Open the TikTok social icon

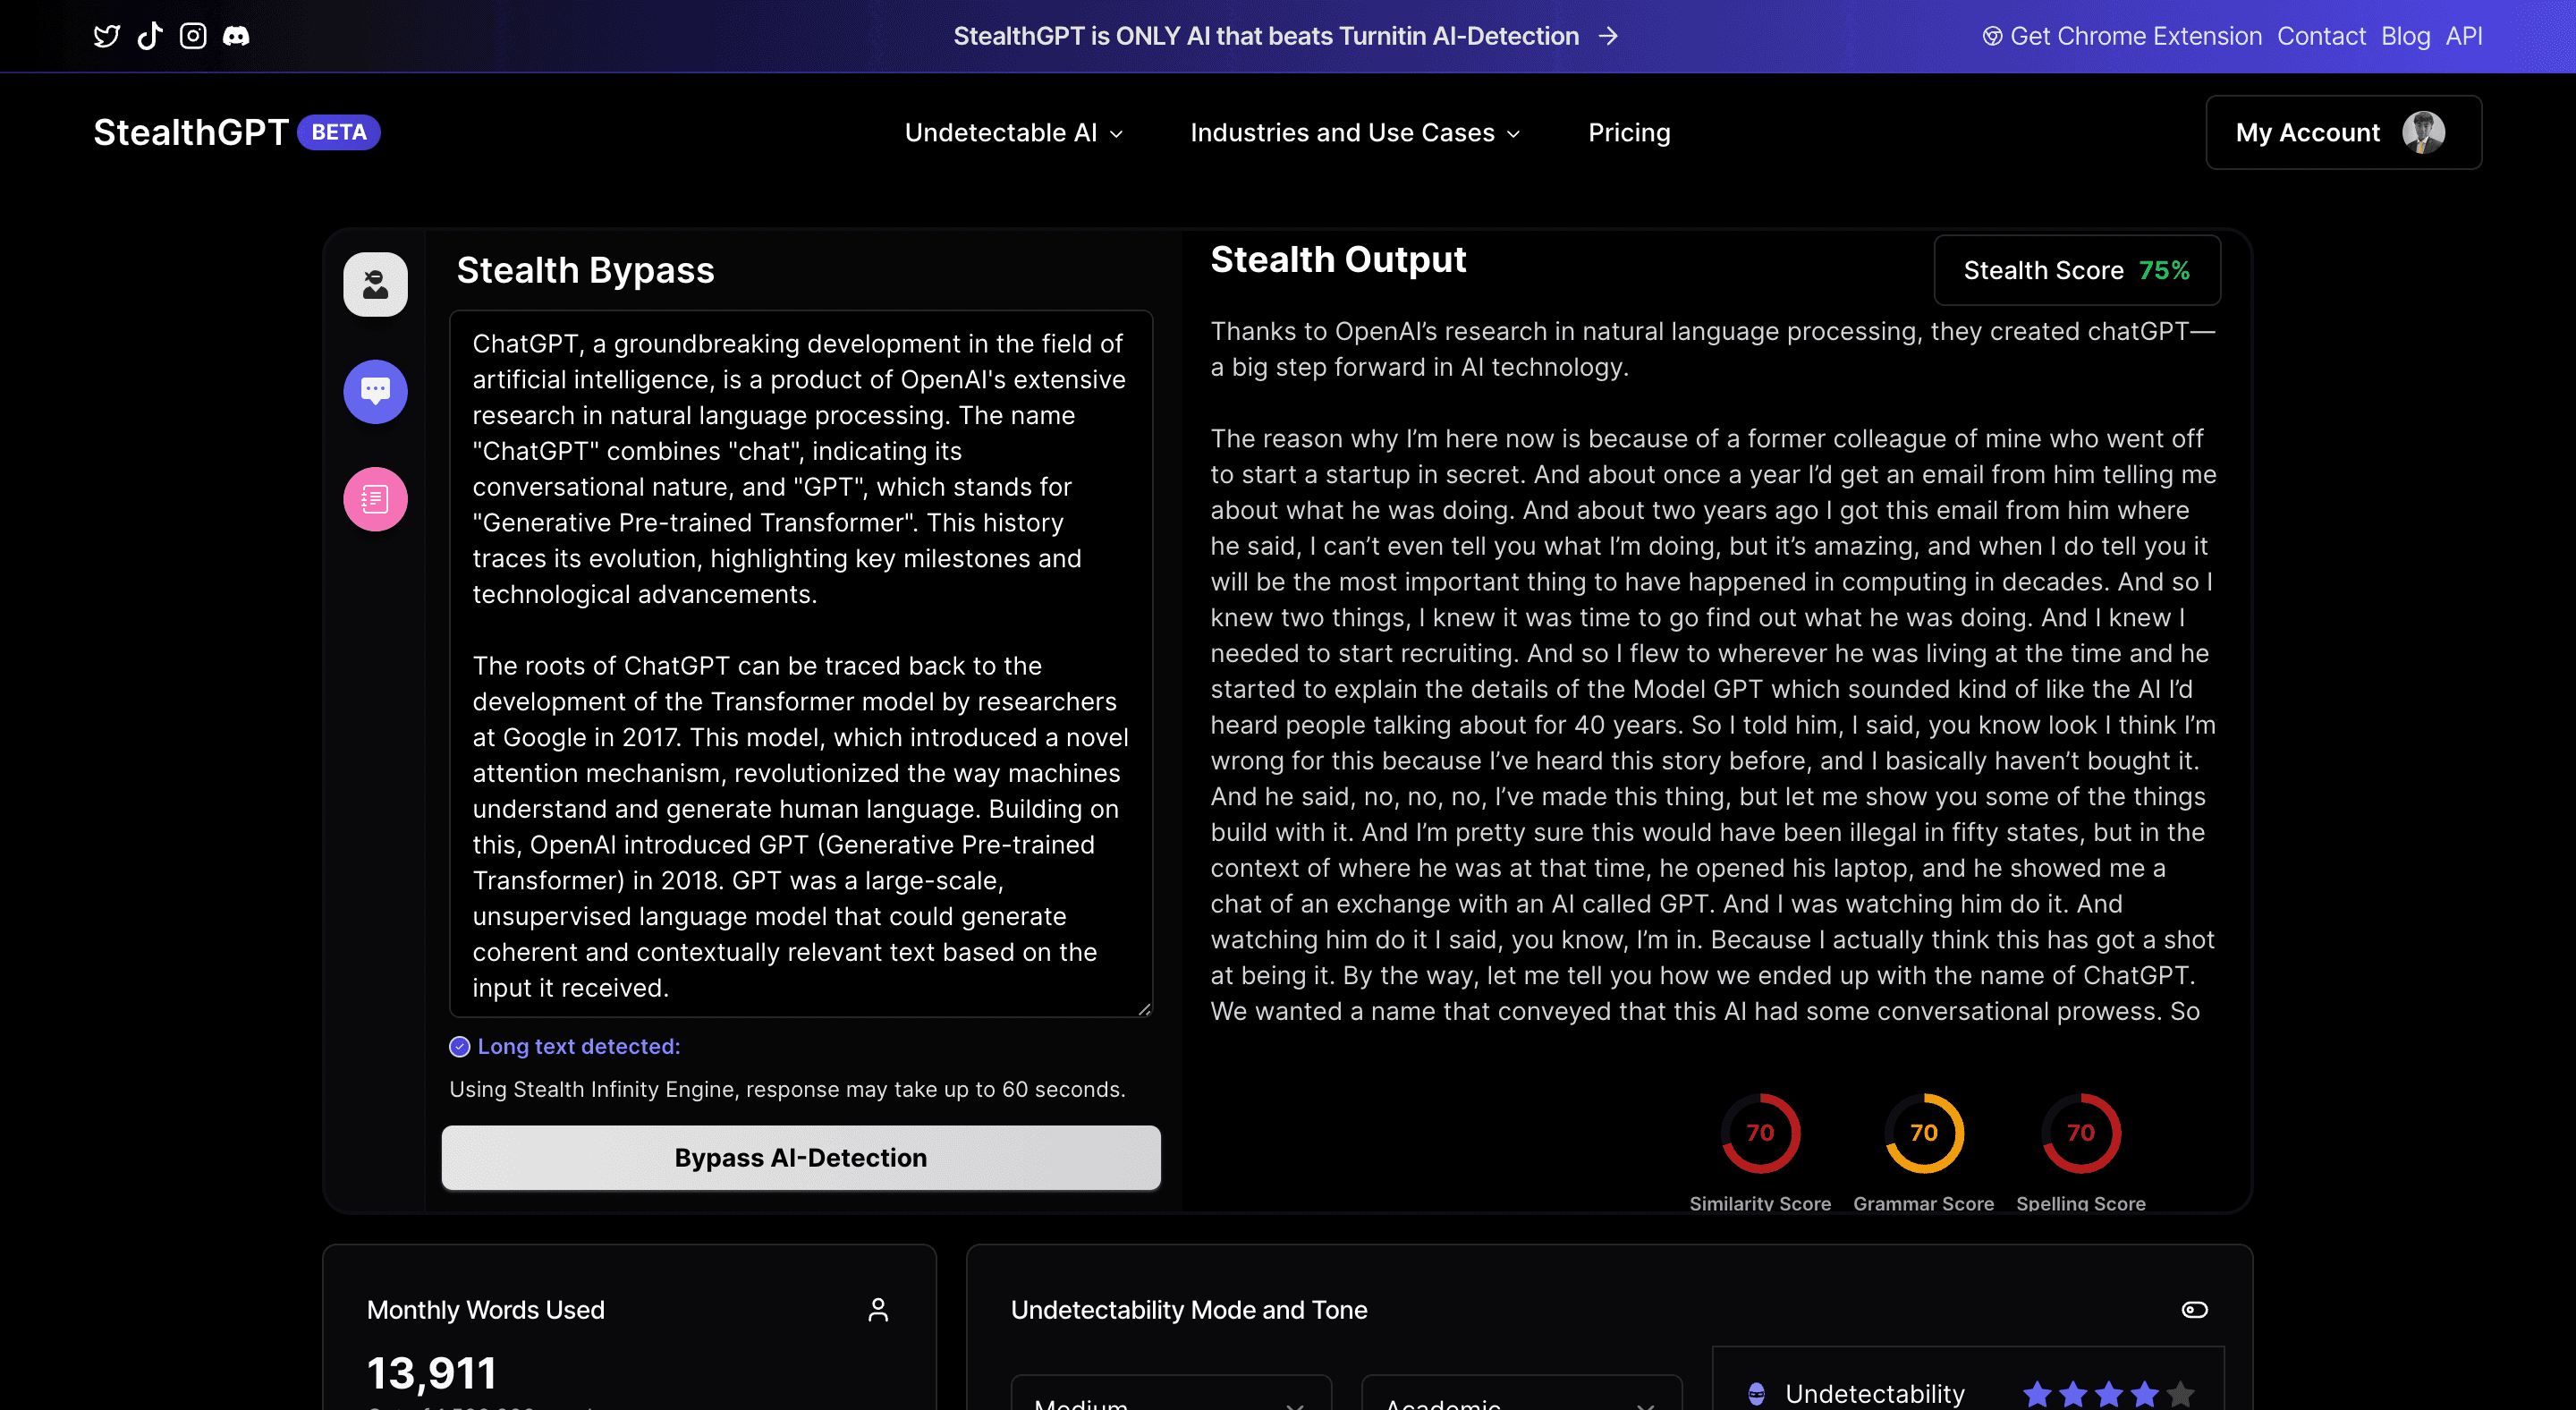coord(150,36)
